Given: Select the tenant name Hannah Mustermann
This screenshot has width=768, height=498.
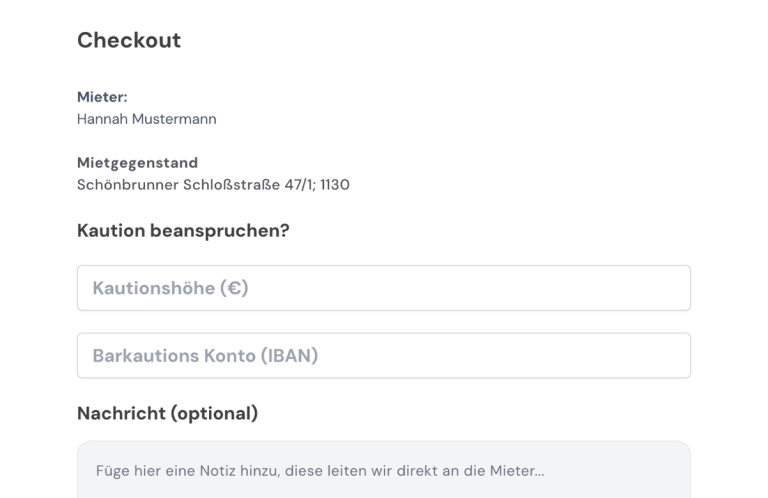Looking at the screenshot, I should (x=146, y=119).
